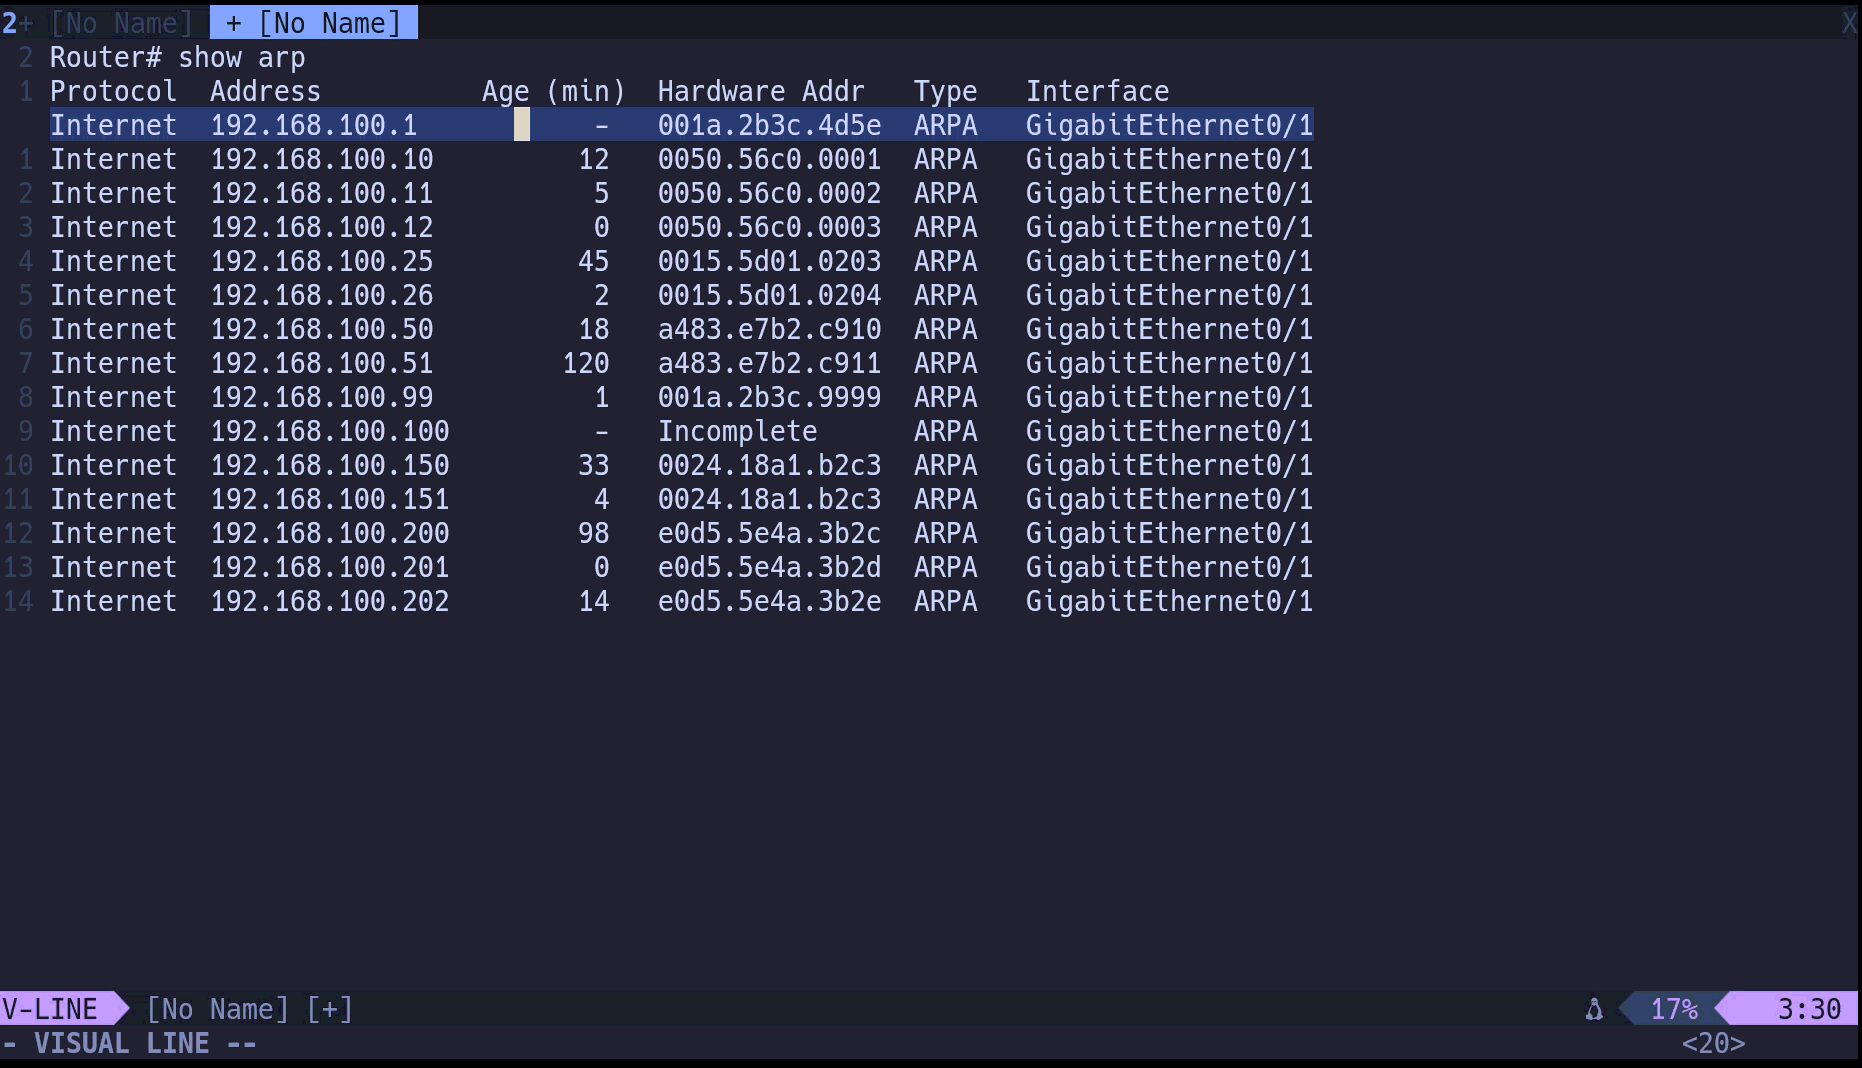
Task: Click age value 33
Action: 594,465
